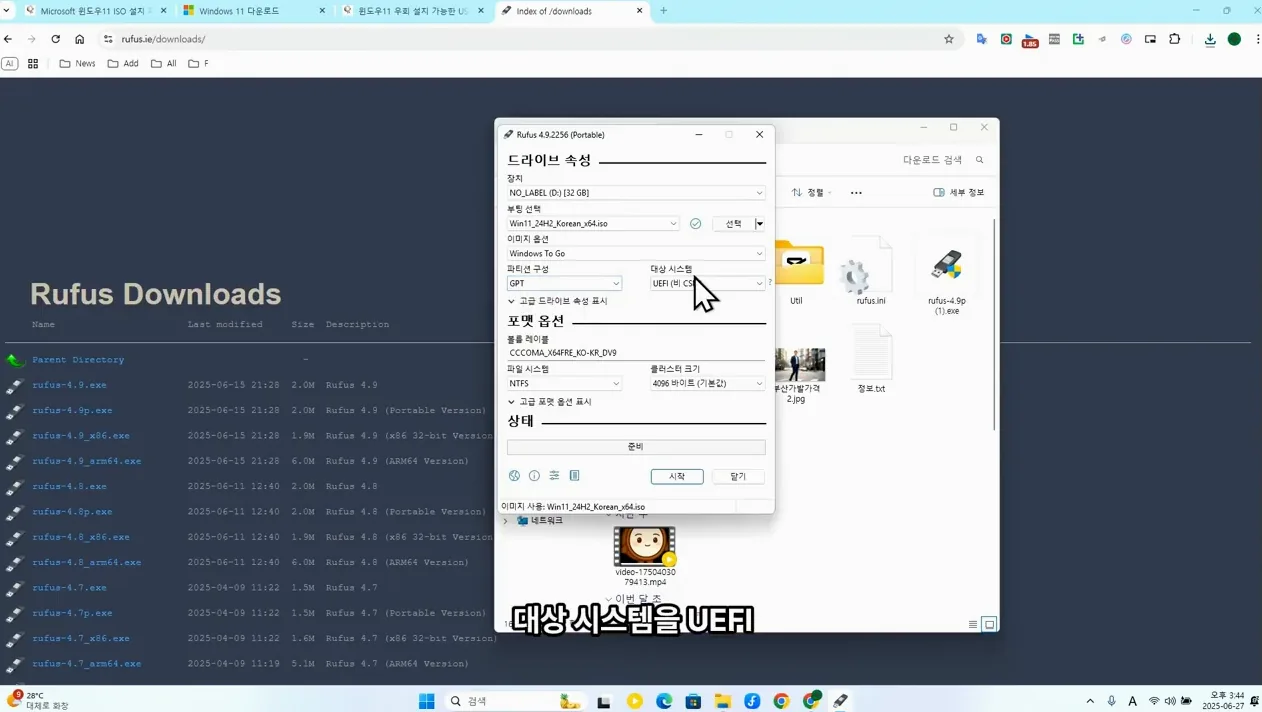Expand 네트워크 tree item in Explorer

coord(505,521)
